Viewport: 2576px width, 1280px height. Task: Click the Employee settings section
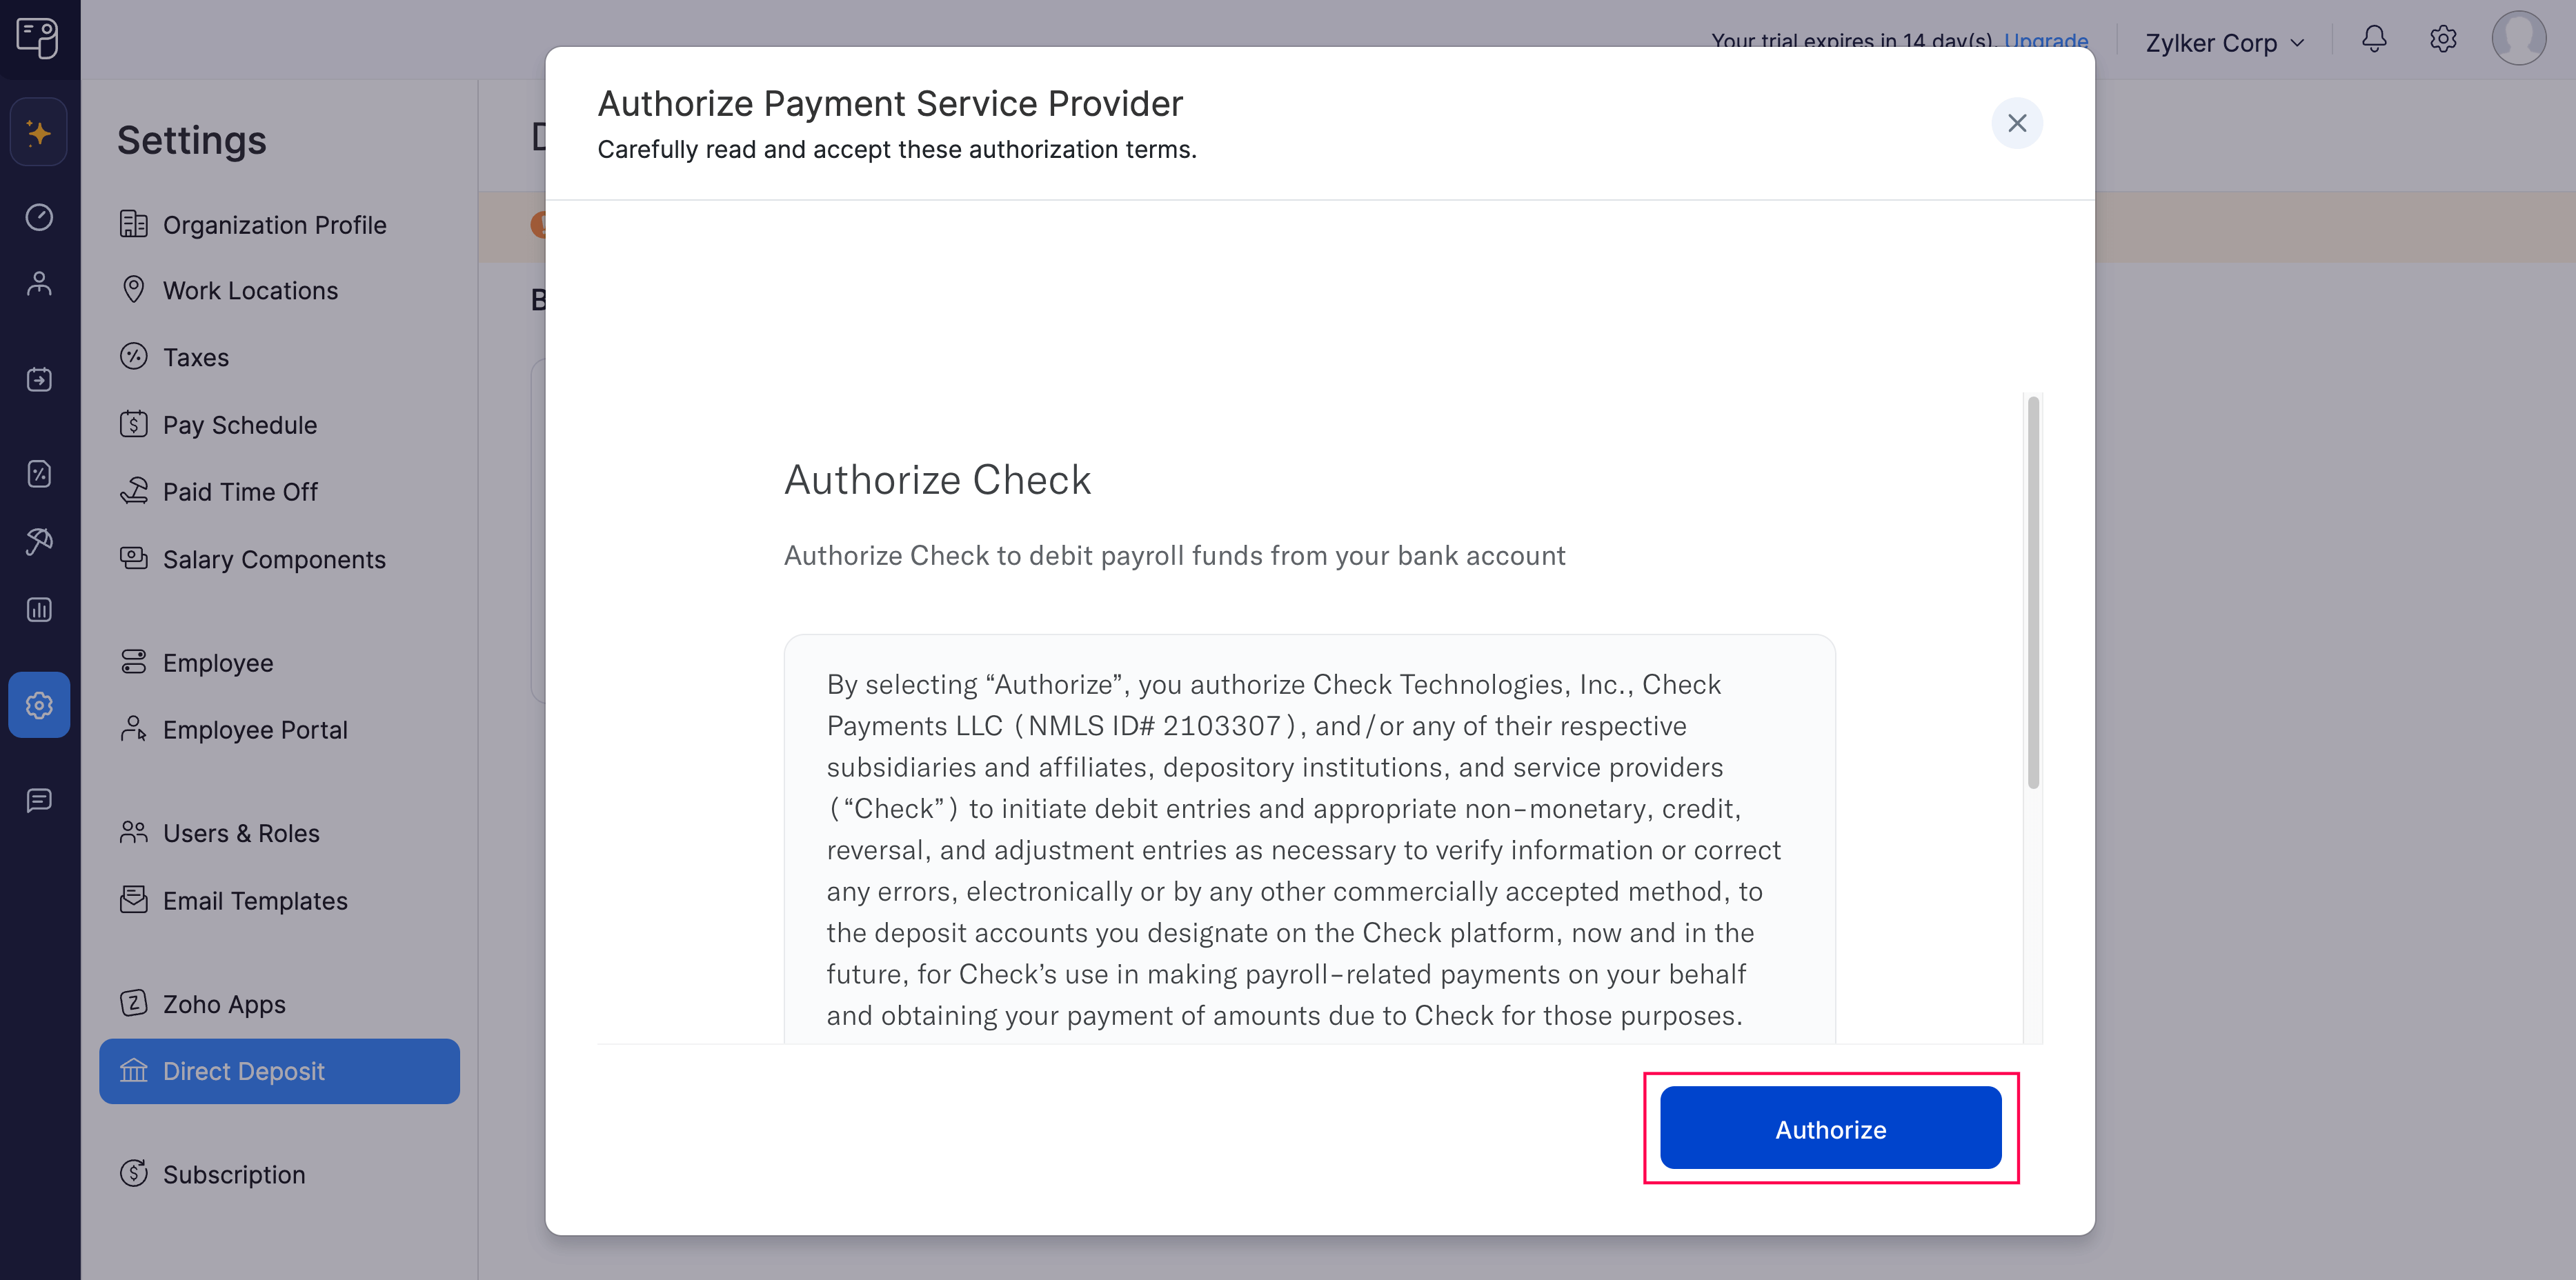tap(219, 662)
